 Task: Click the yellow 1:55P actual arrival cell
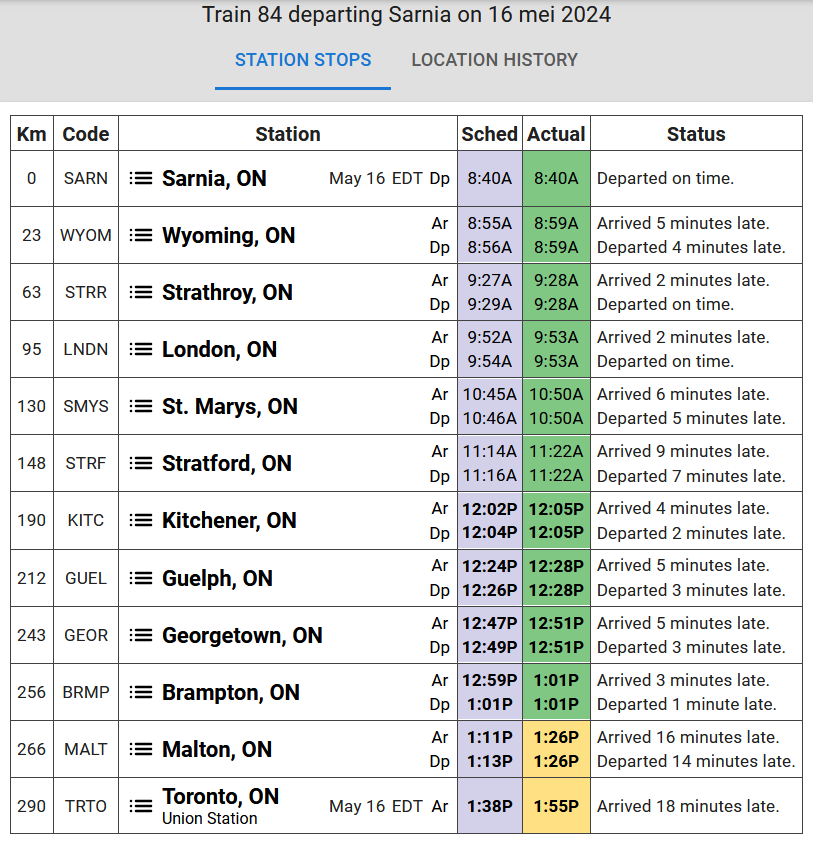coord(556,806)
